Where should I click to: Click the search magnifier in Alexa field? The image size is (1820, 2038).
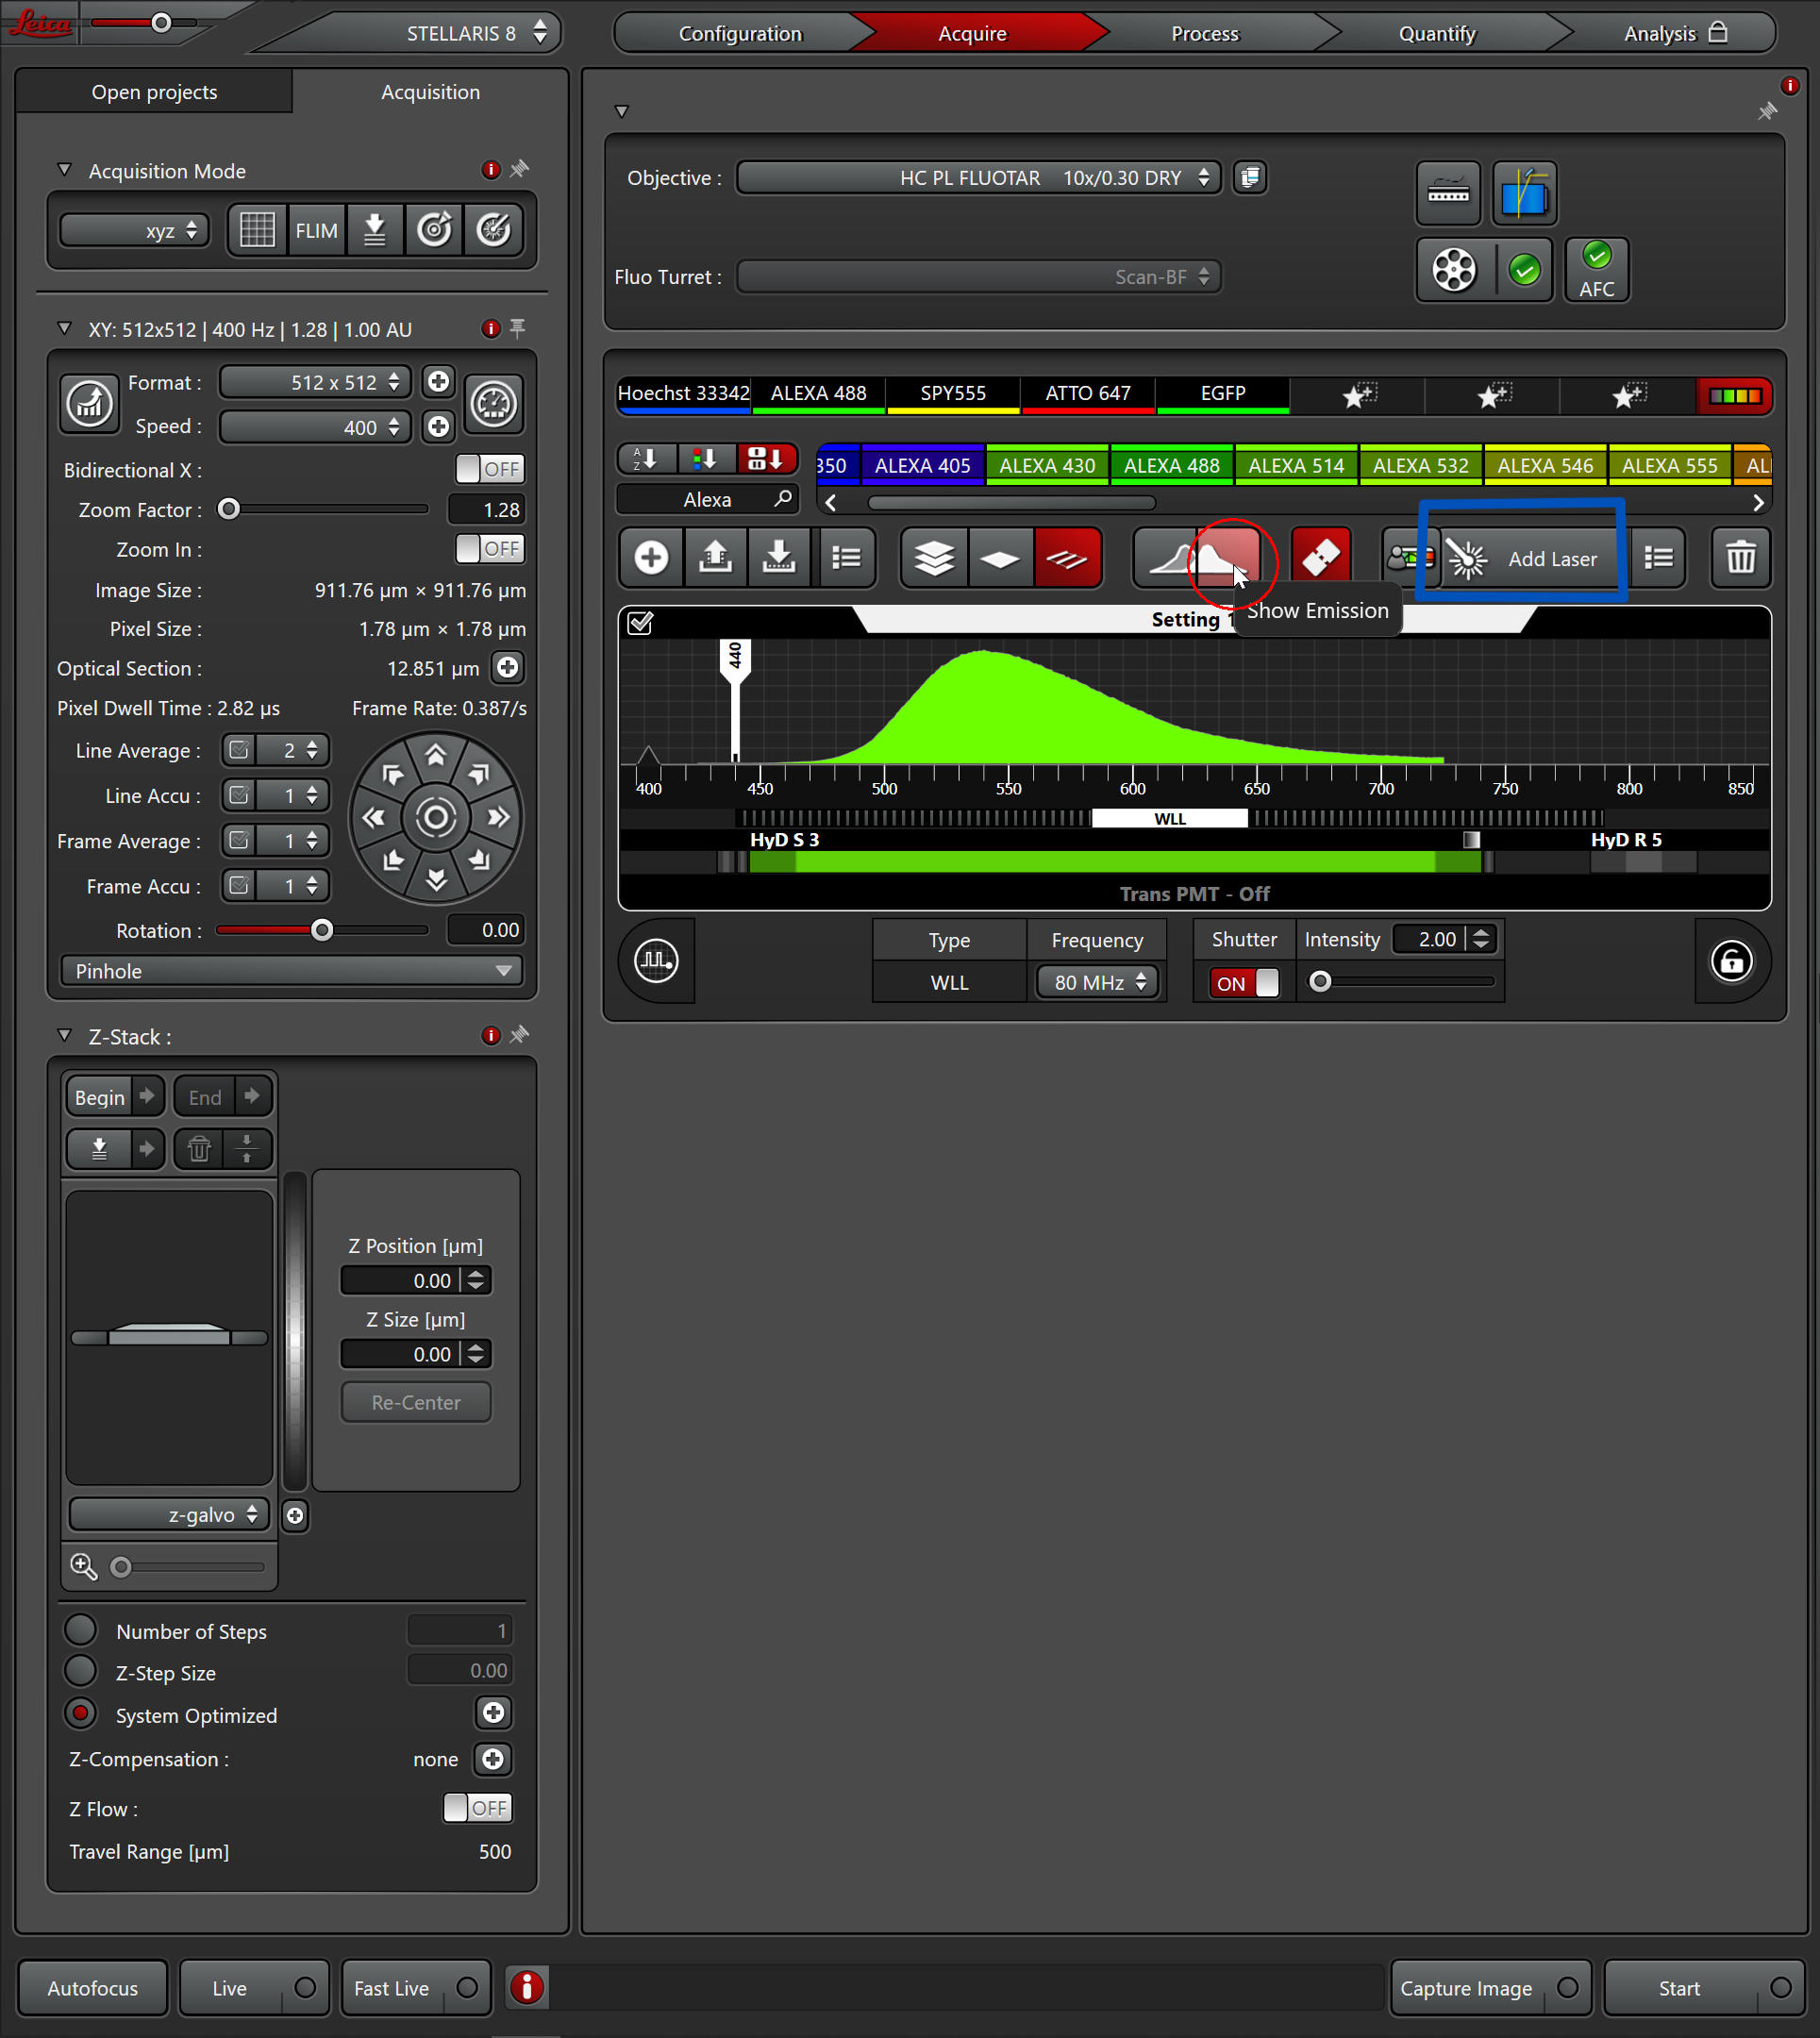coord(783,498)
